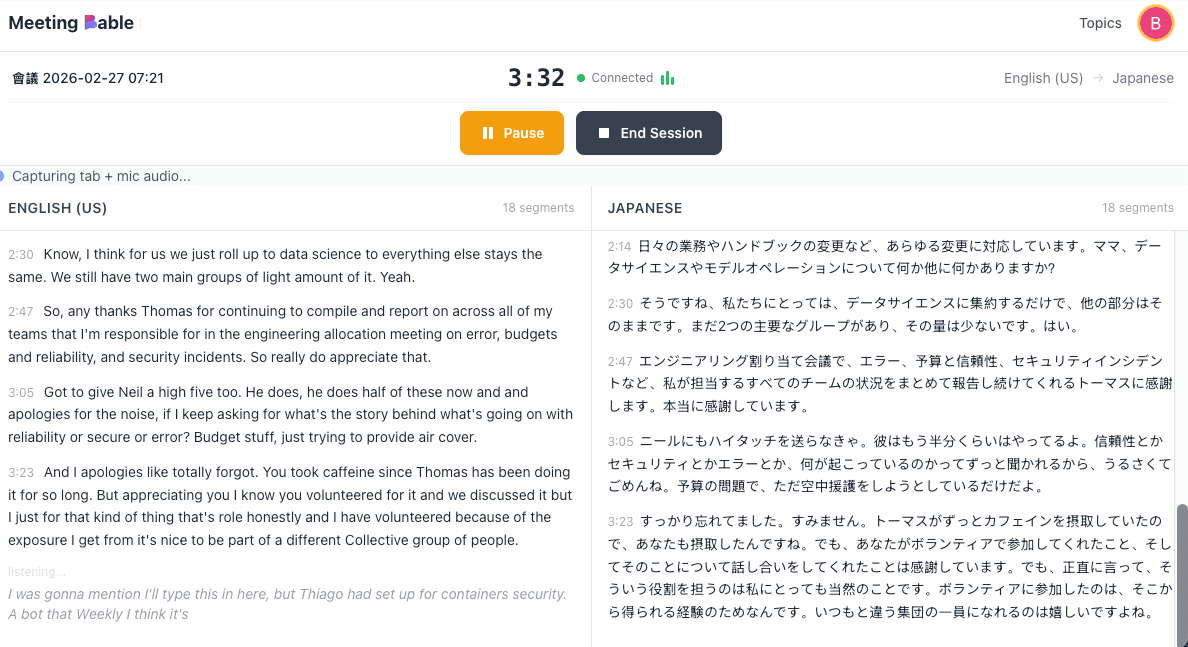The width and height of the screenshot is (1188, 647).
Task: Toggle Pause on the live translation
Action: 511,132
